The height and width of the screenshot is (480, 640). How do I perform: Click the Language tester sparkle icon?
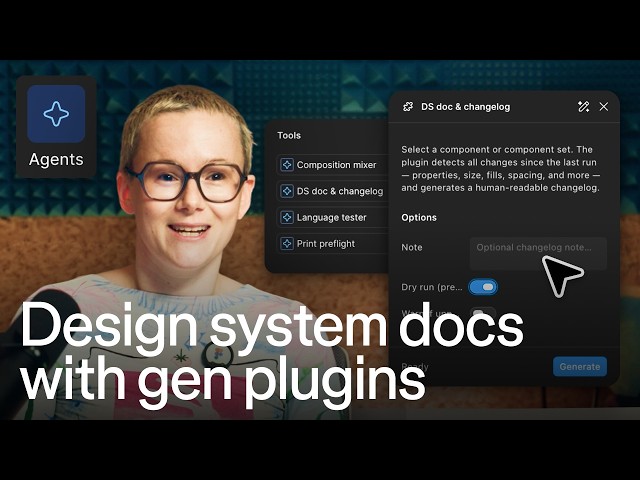tap(287, 218)
